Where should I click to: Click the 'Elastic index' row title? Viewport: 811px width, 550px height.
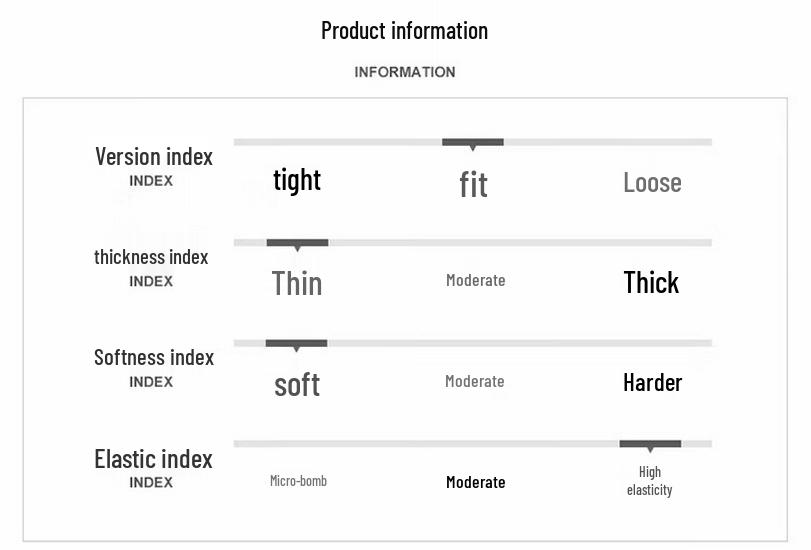click(153, 459)
